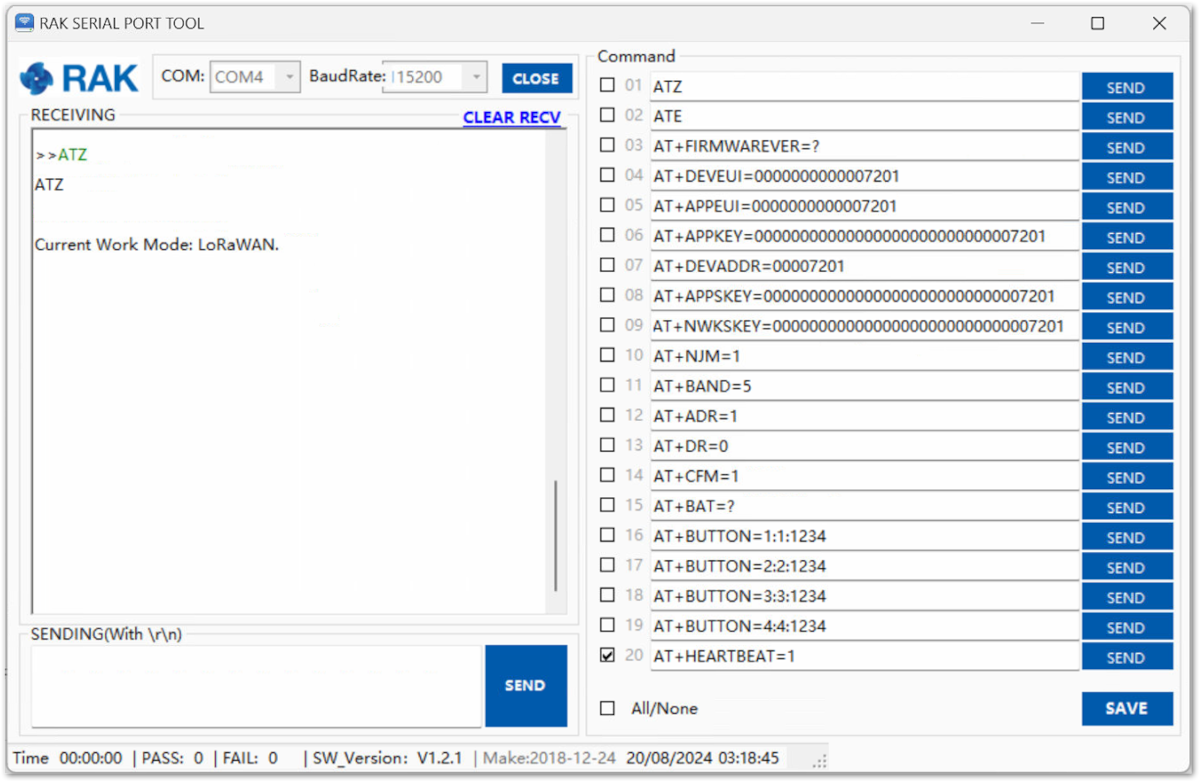Maximize the RAK Serial Port Tool window
The width and height of the screenshot is (1200, 782).
coord(1098,23)
